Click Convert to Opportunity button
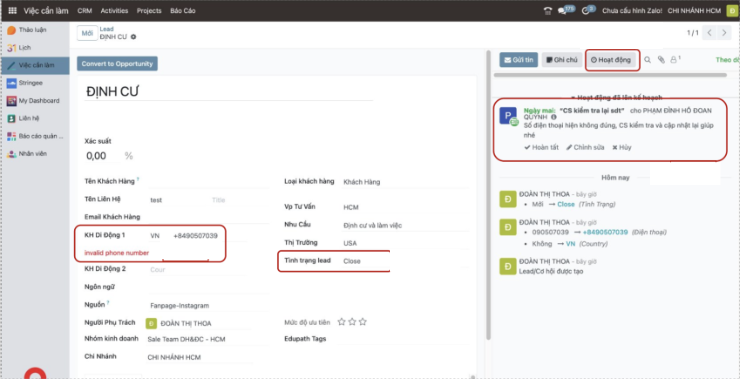The height and width of the screenshot is (380, 740). tap(117, 64)
